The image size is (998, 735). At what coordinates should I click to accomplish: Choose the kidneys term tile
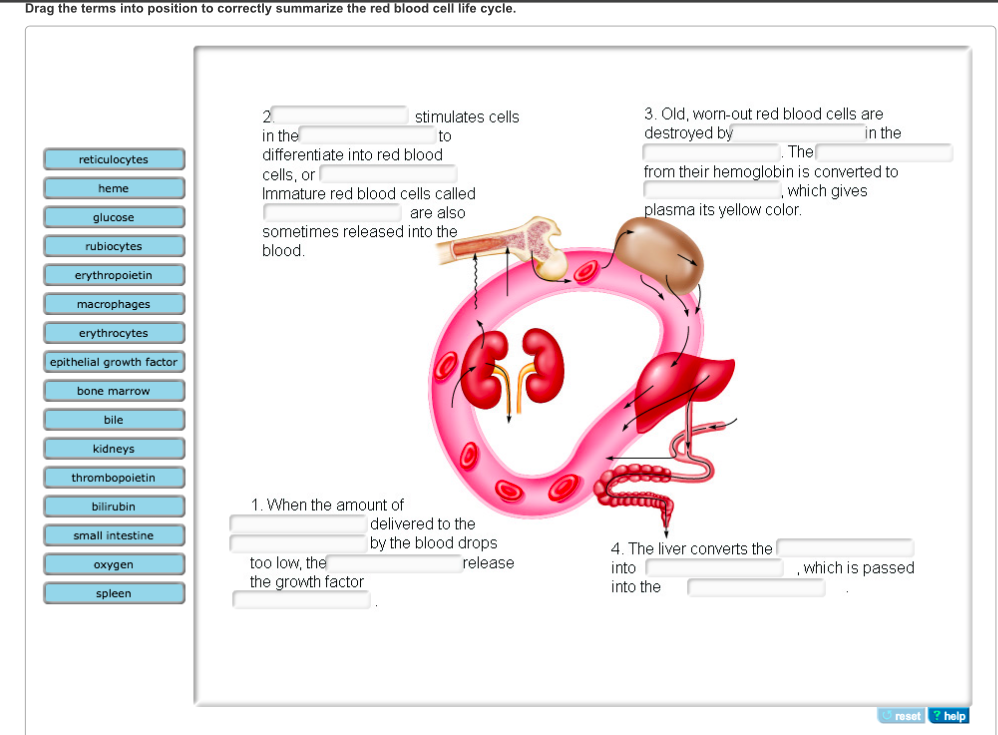coord(114,449)
